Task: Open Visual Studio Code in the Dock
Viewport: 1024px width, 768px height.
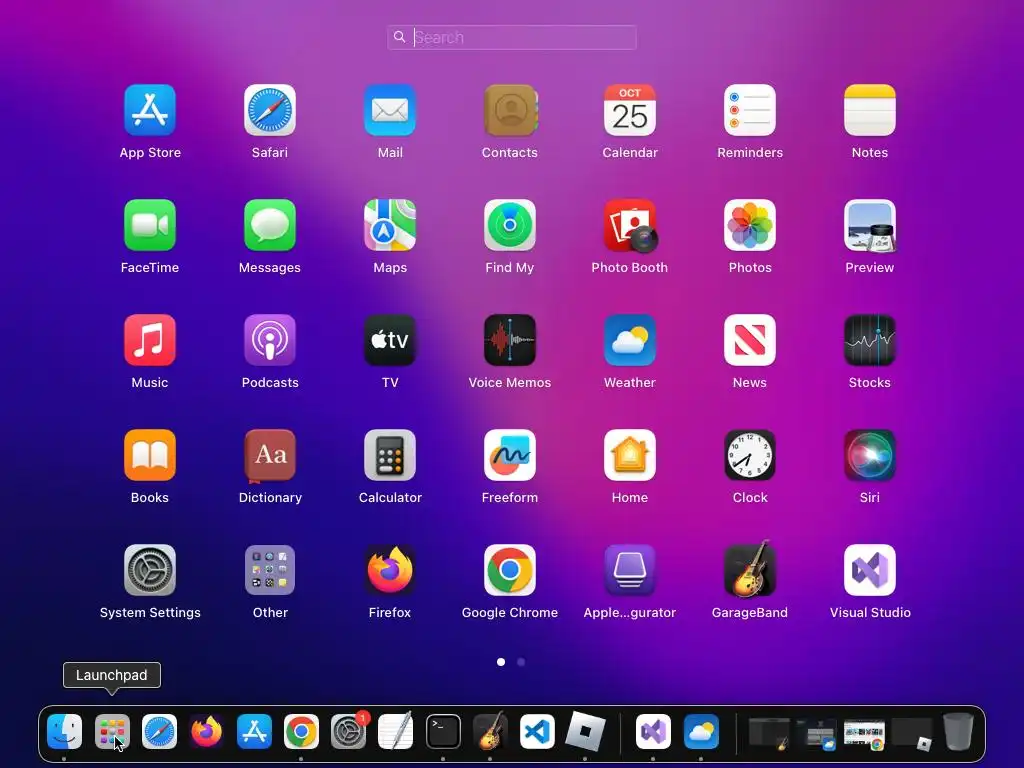Action: (x=537, y=731)
